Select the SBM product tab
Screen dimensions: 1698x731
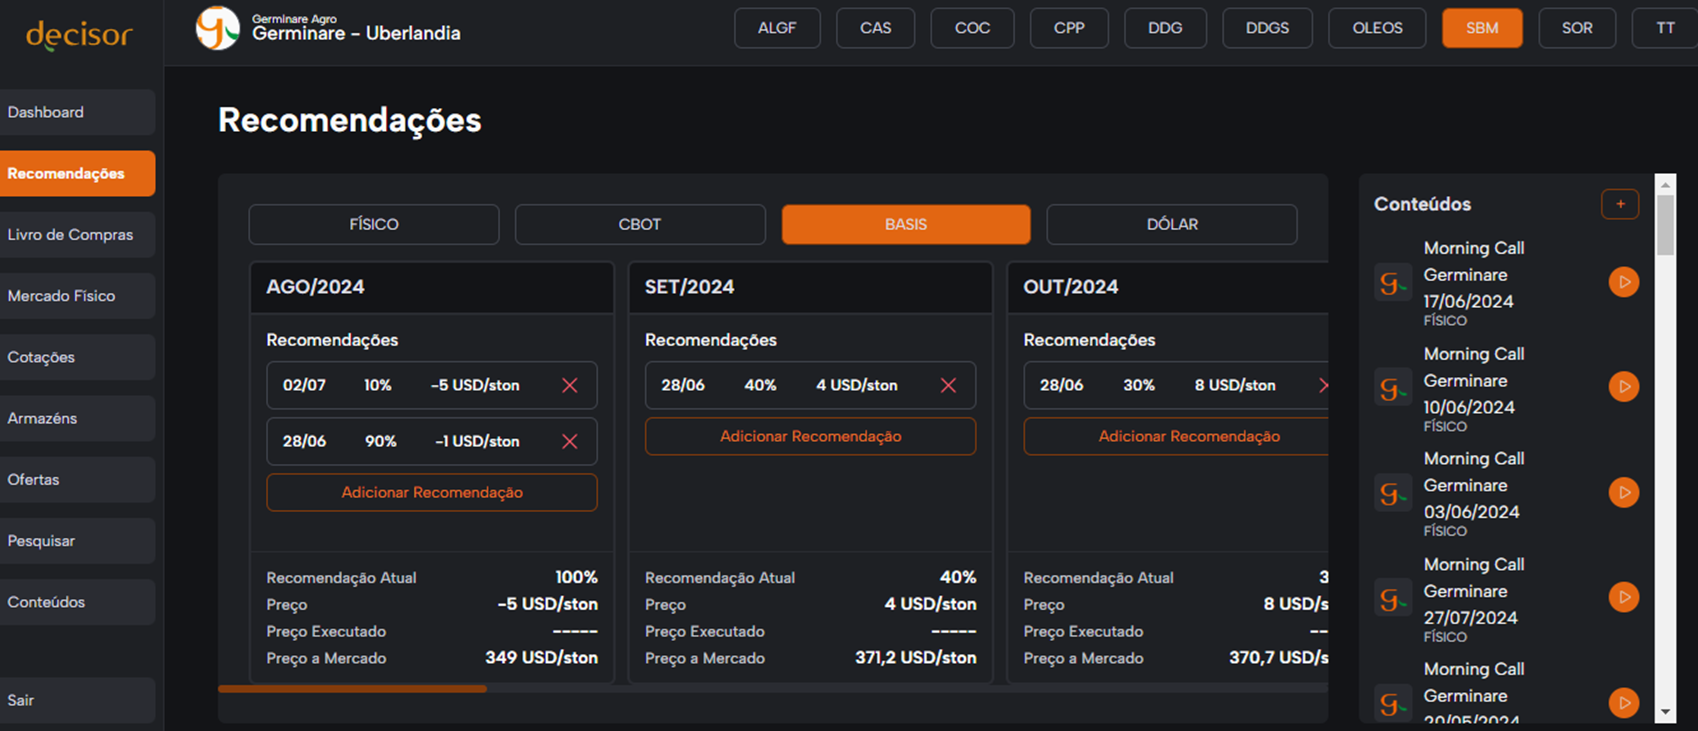tap(1482, 28)
